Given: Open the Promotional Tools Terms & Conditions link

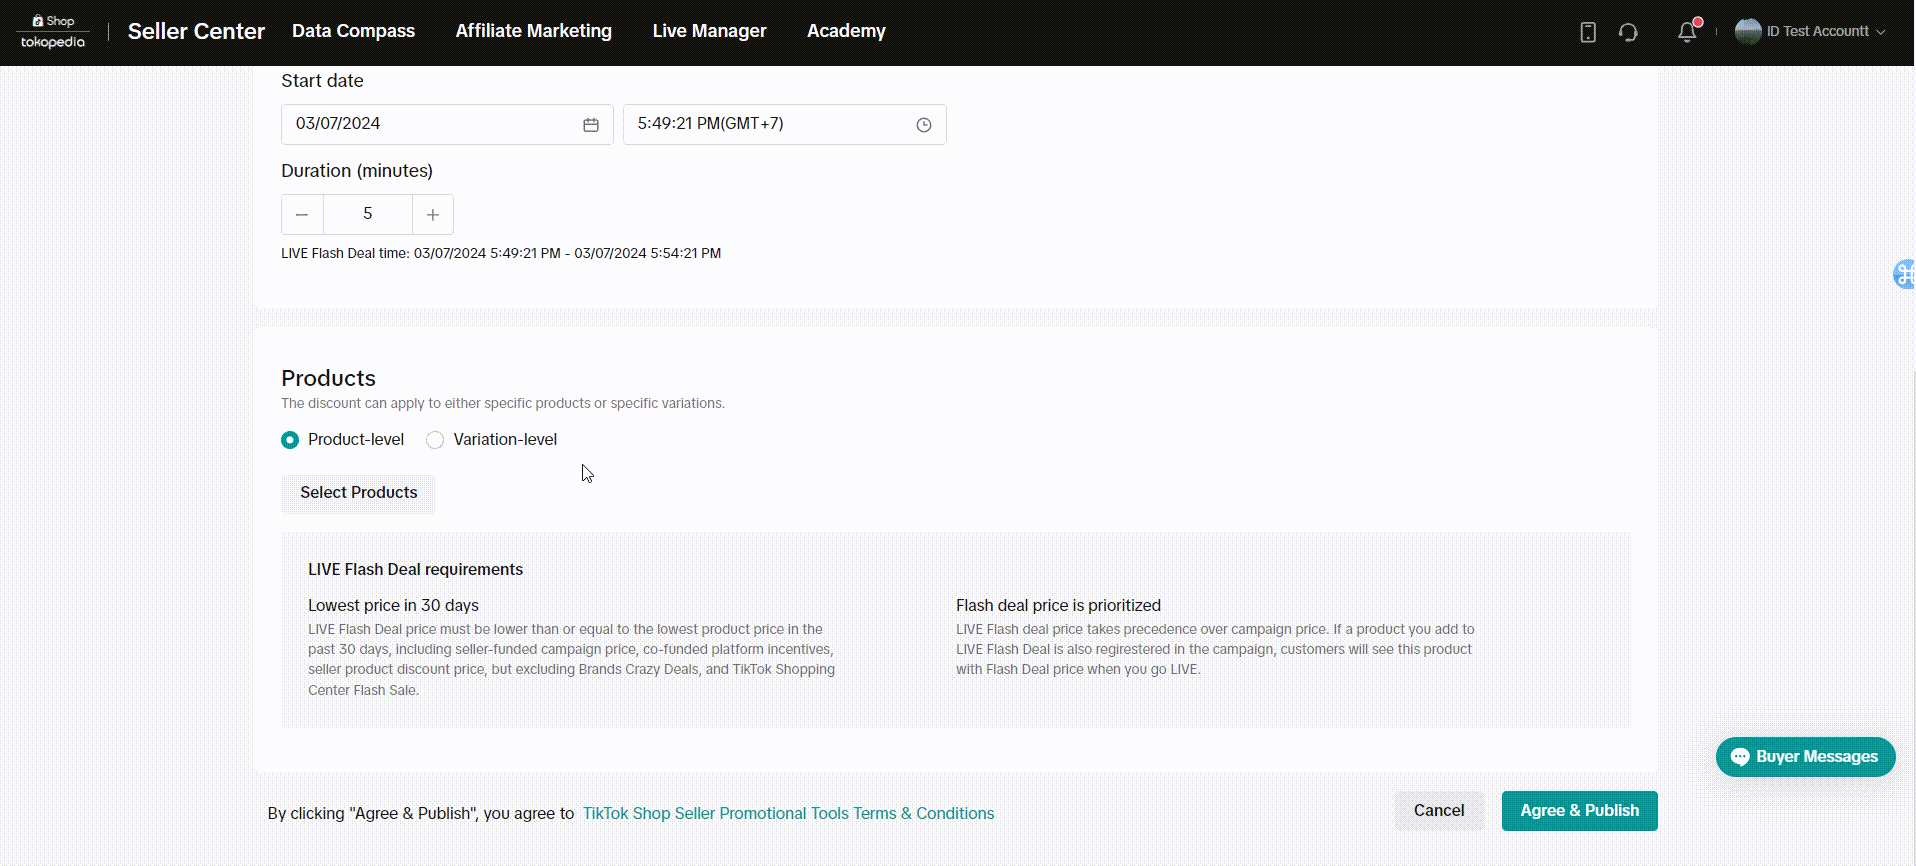Looking at the screenshot, I should [x=788, y=814].
